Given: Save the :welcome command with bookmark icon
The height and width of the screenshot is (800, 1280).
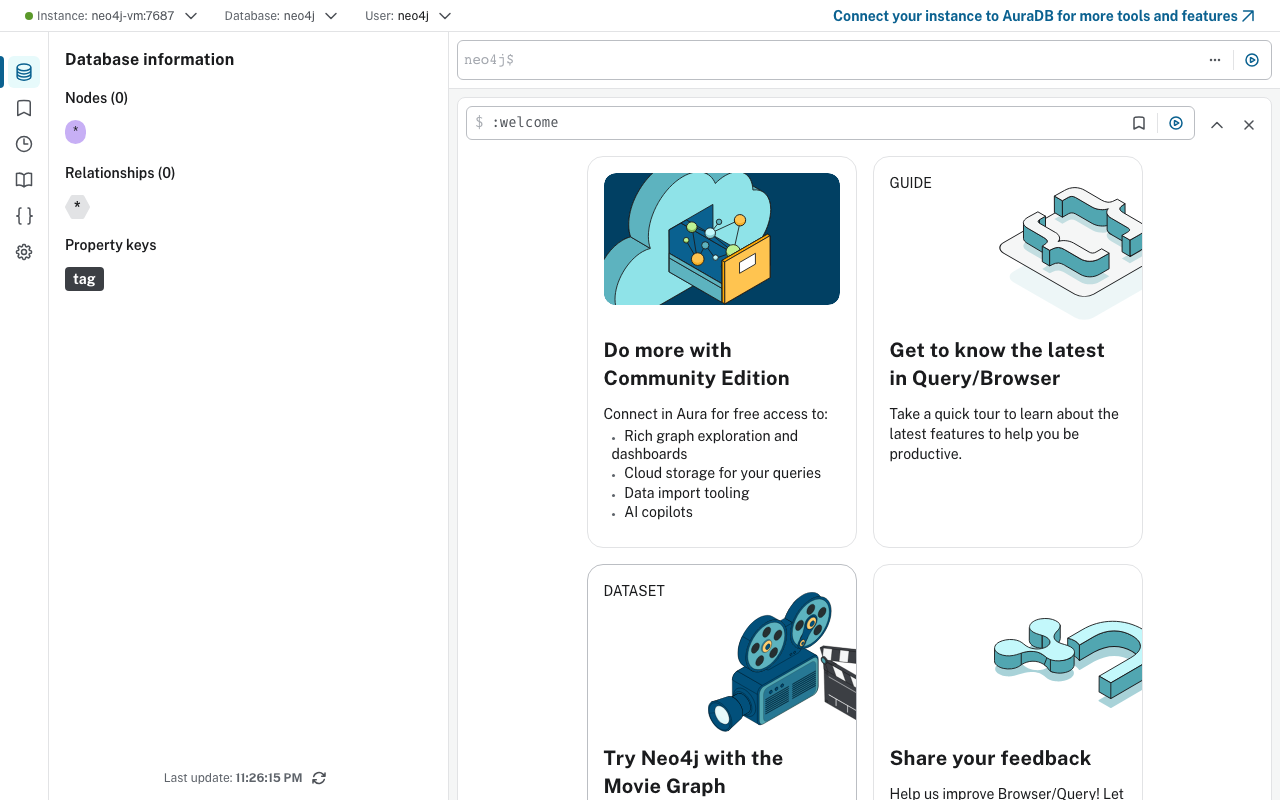Looking at the screenshot, I should [1139, 123].
